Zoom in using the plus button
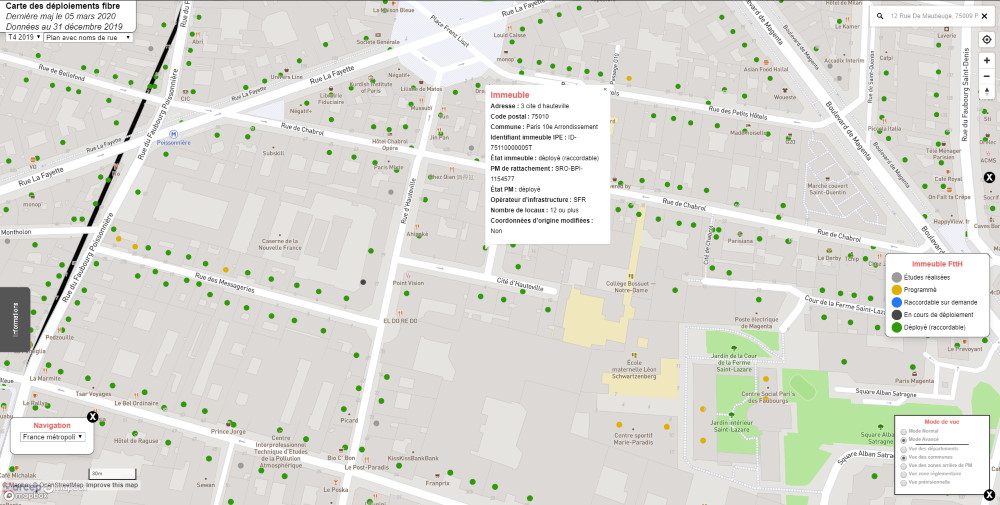This screenshot has height=505, width=1000. click(x=987, y=60)
